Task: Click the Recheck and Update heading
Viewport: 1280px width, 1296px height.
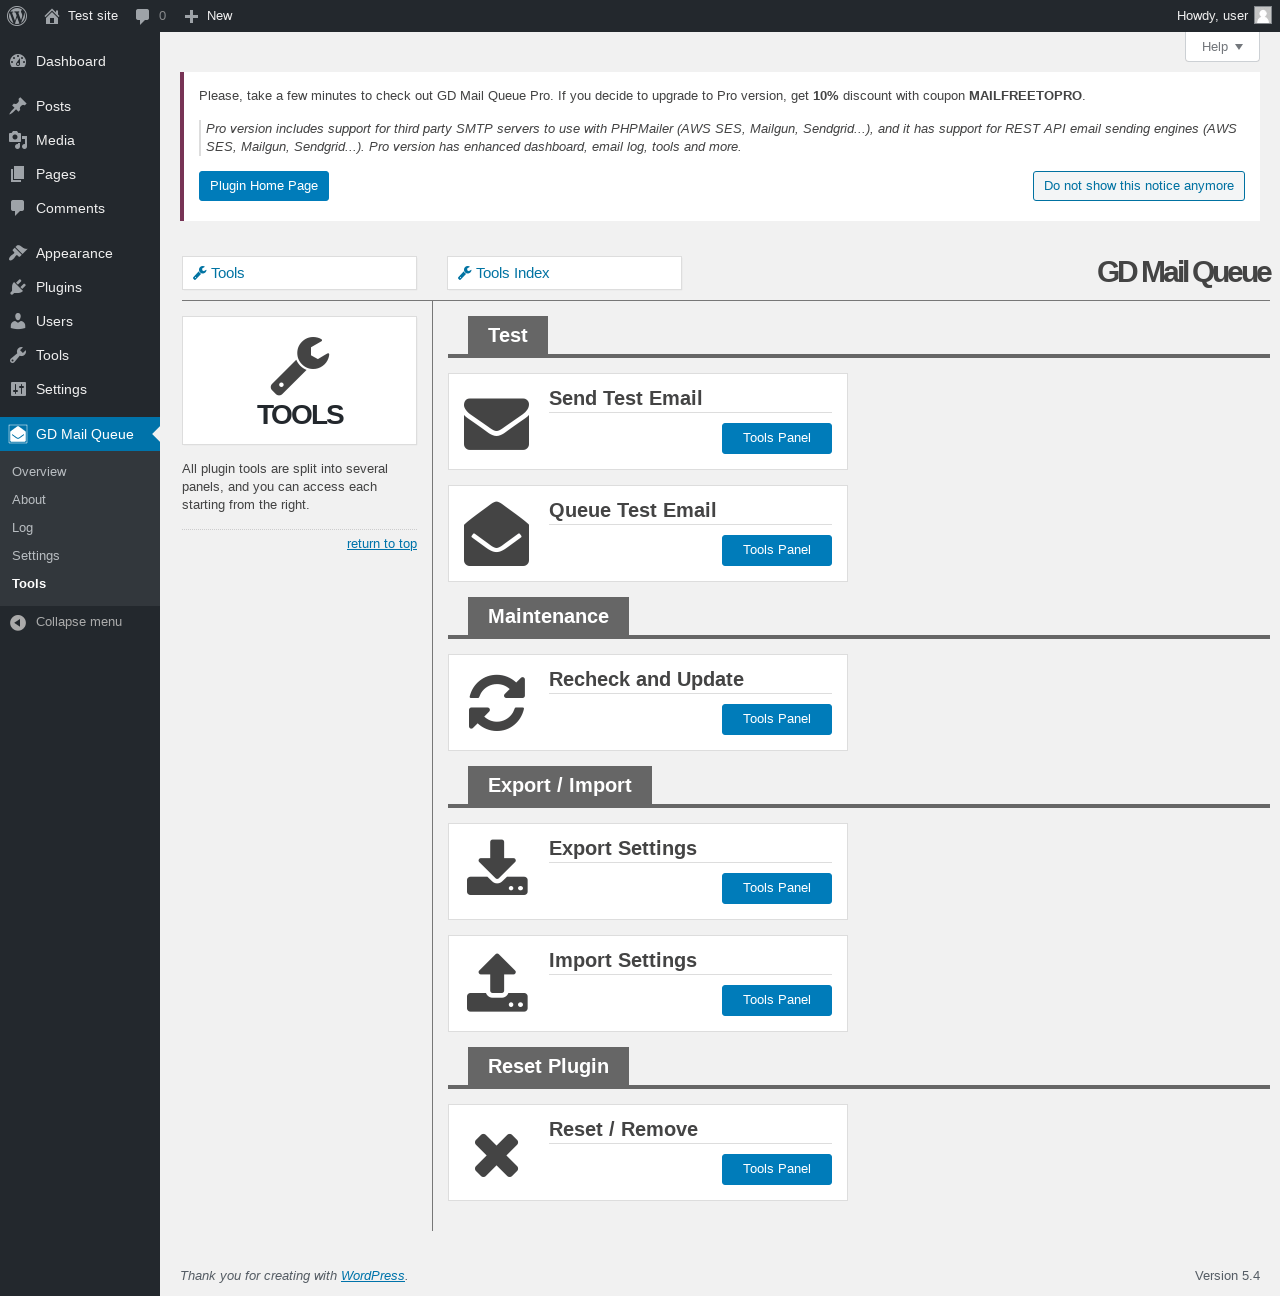Action: (x=647, y=679)
